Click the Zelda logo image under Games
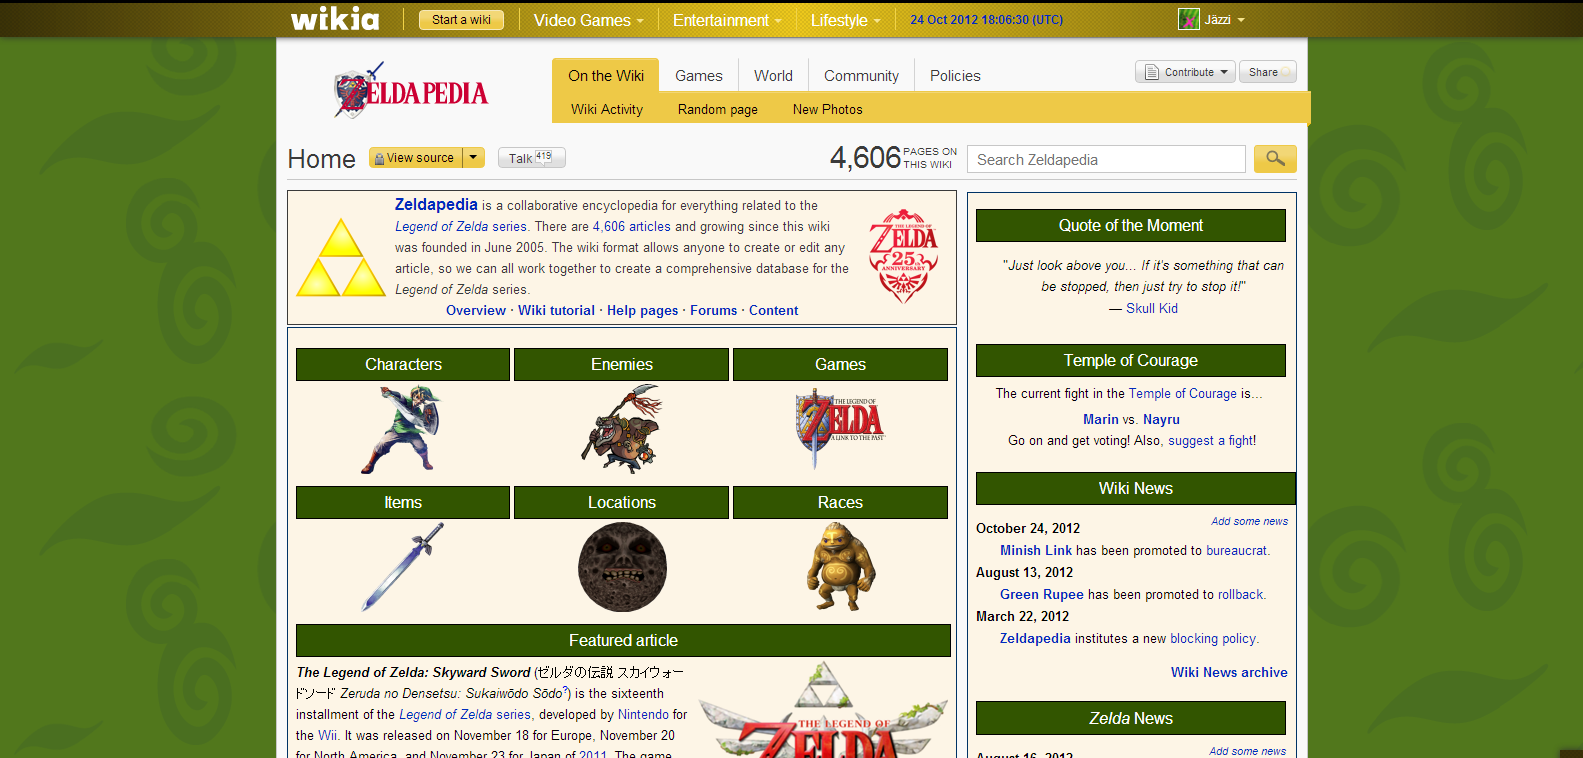1583x758 pixels. [x=840, y=428]
